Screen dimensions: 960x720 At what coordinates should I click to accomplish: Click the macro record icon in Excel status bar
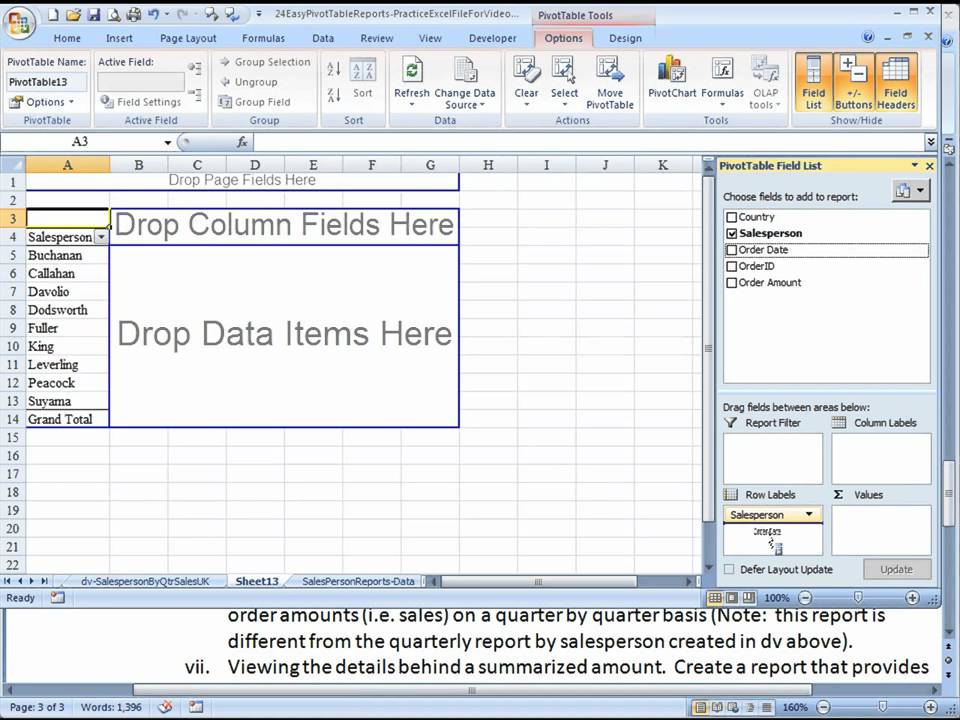(58, 598)
